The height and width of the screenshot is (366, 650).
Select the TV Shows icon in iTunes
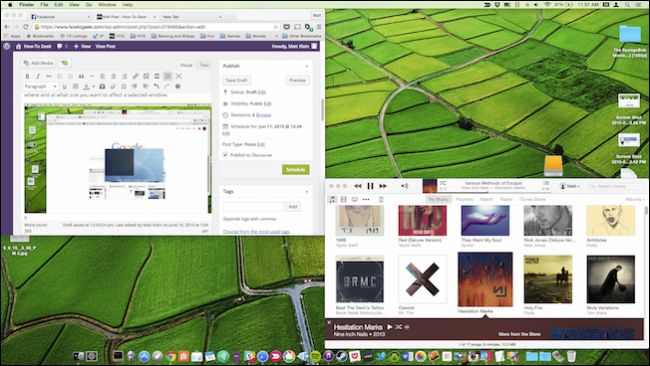click(354, 200)
